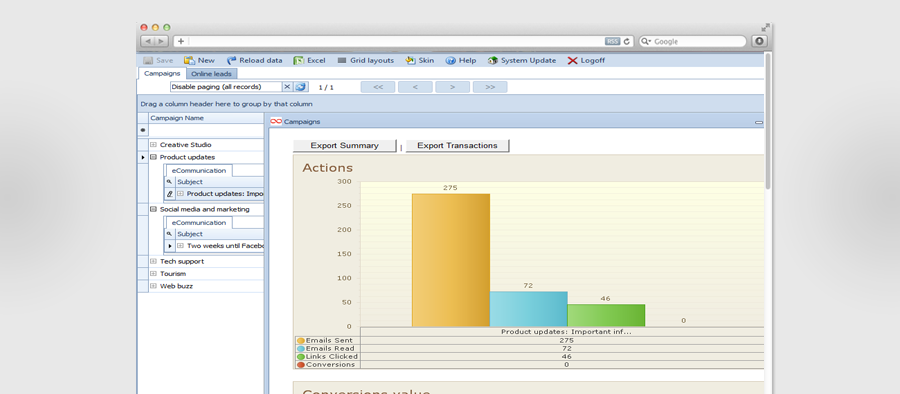Click Subject header under Social media
Image resolution: width=900 pixels, height=394 pixels.
[219, 234]
